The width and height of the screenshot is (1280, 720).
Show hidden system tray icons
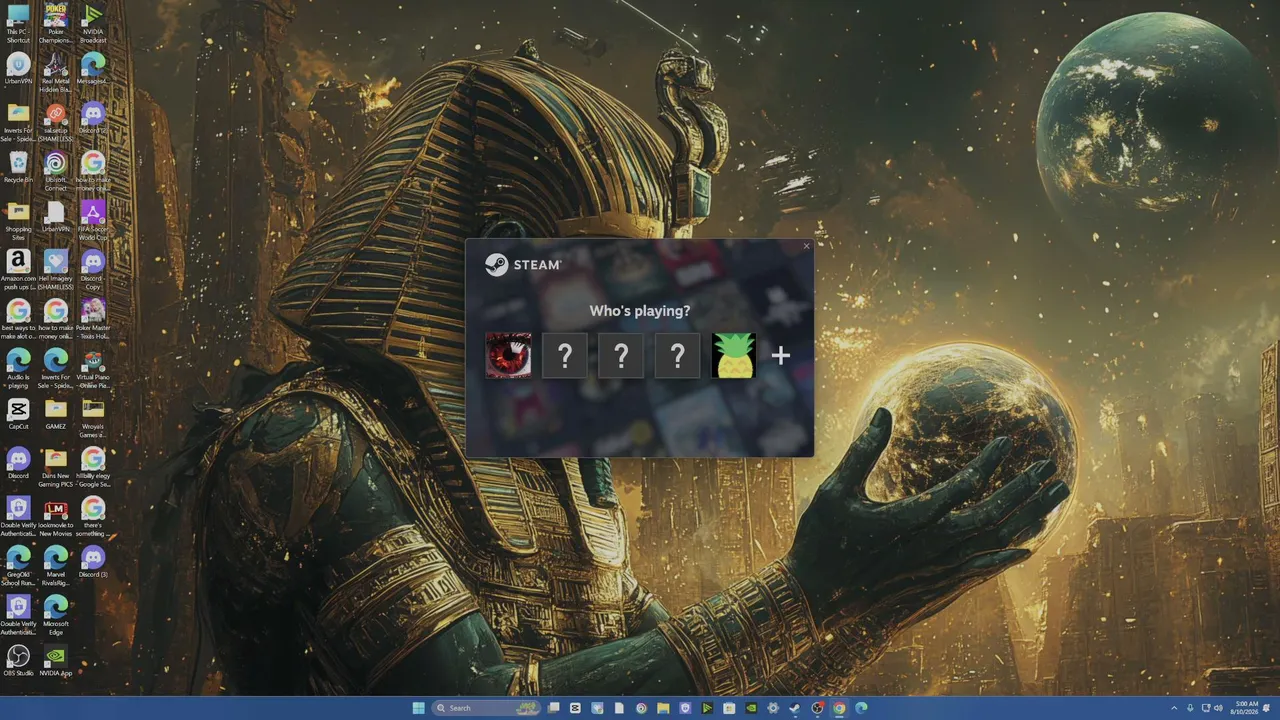[1175, 708]
